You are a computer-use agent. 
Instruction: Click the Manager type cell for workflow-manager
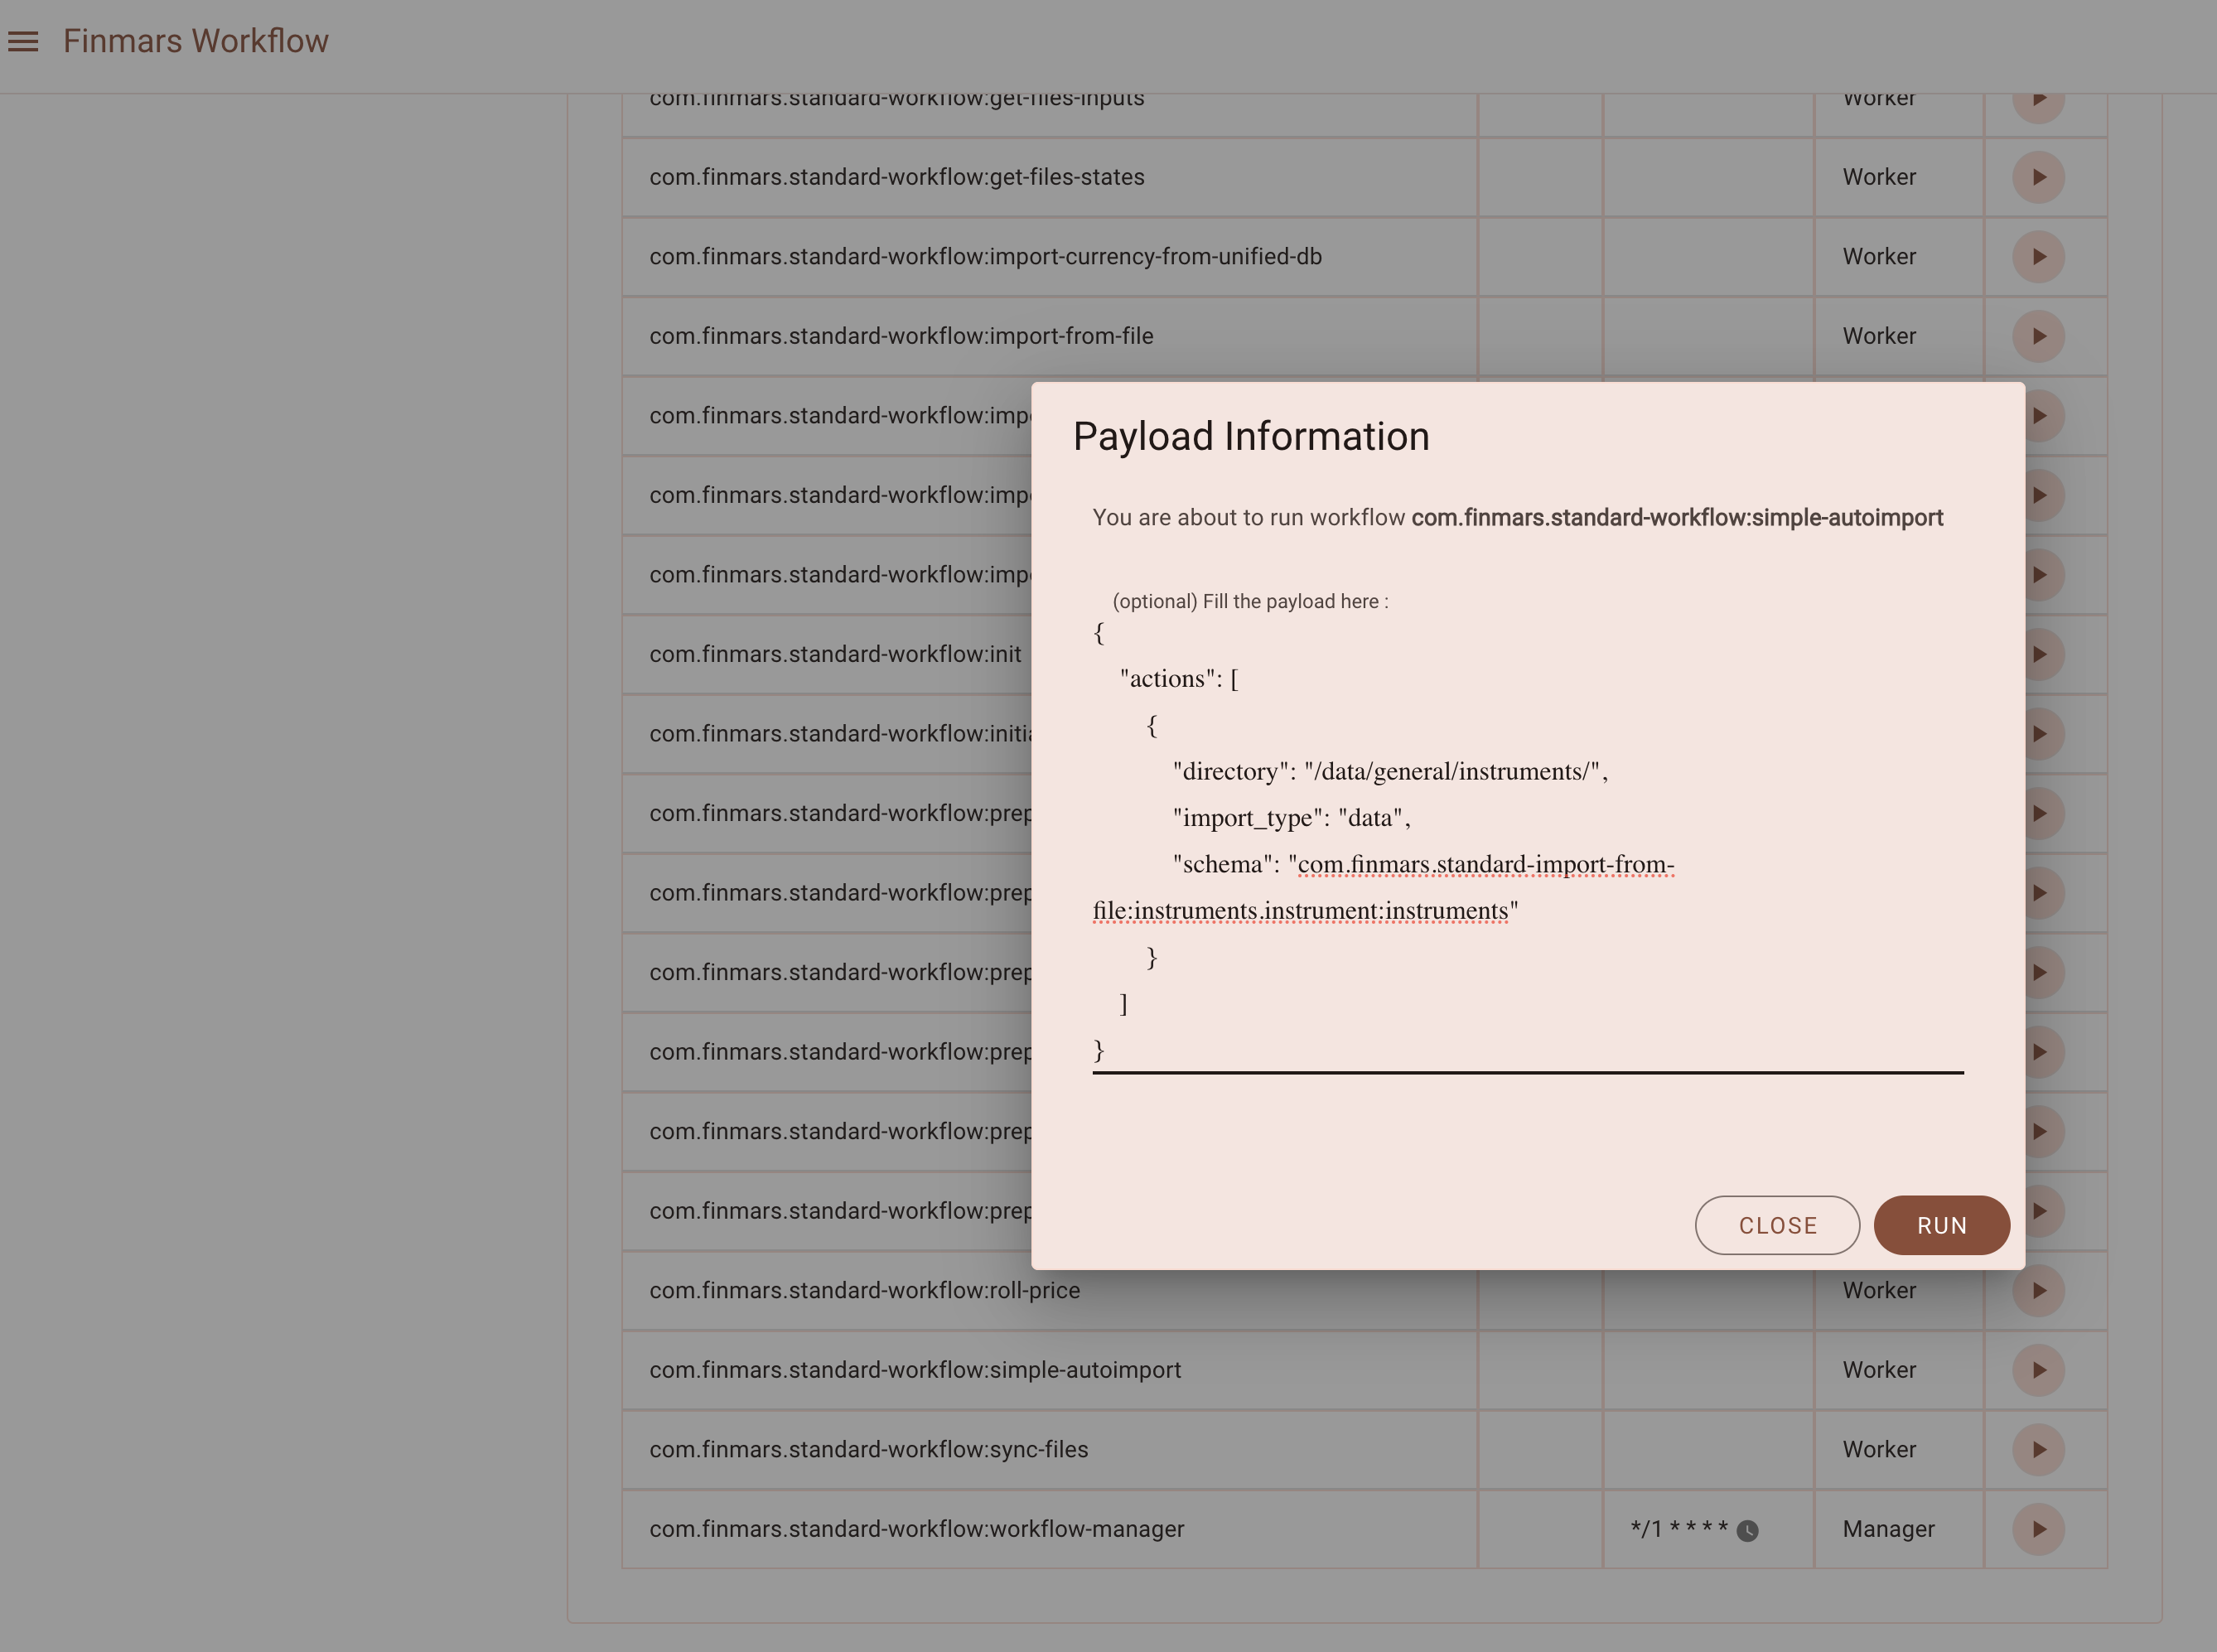coord(1888,1529)
